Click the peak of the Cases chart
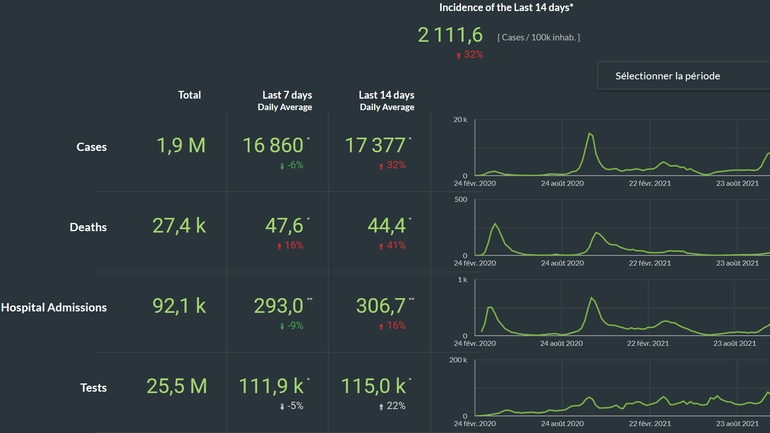 click(590, 134)
